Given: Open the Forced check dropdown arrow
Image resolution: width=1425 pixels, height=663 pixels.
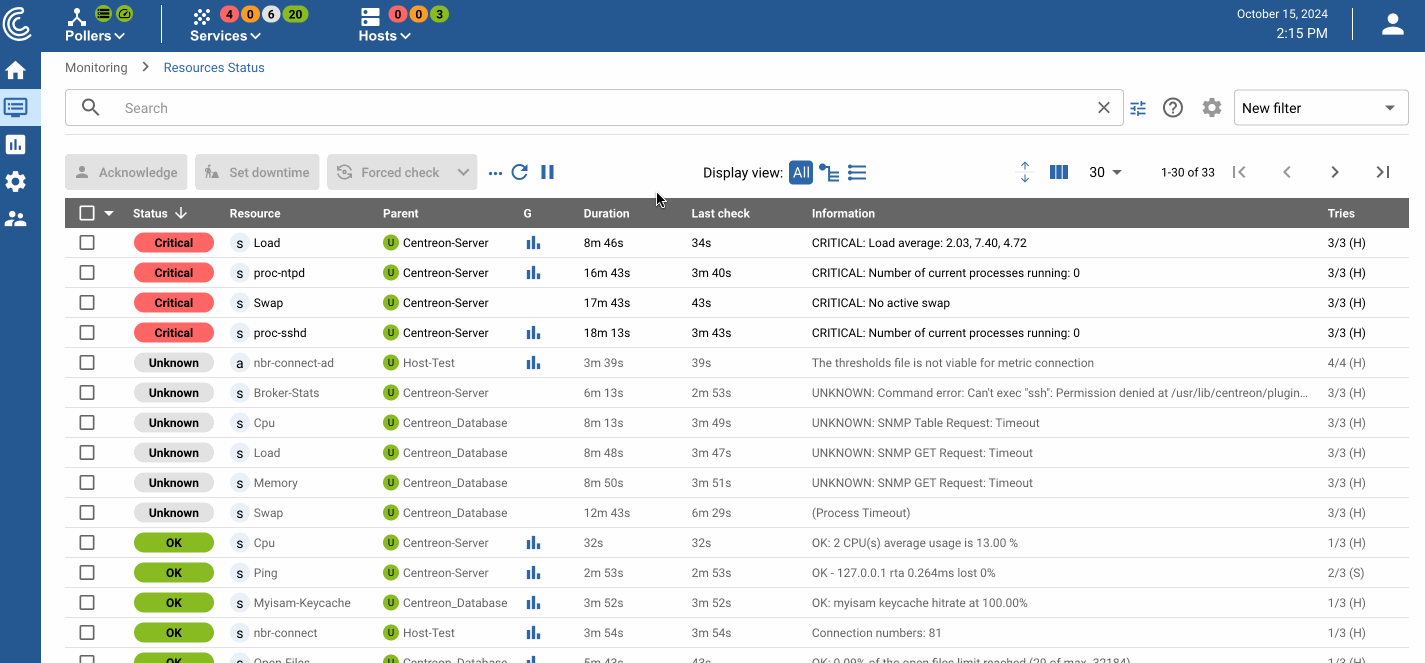Looking at the screenshot, I should (463, 172).
